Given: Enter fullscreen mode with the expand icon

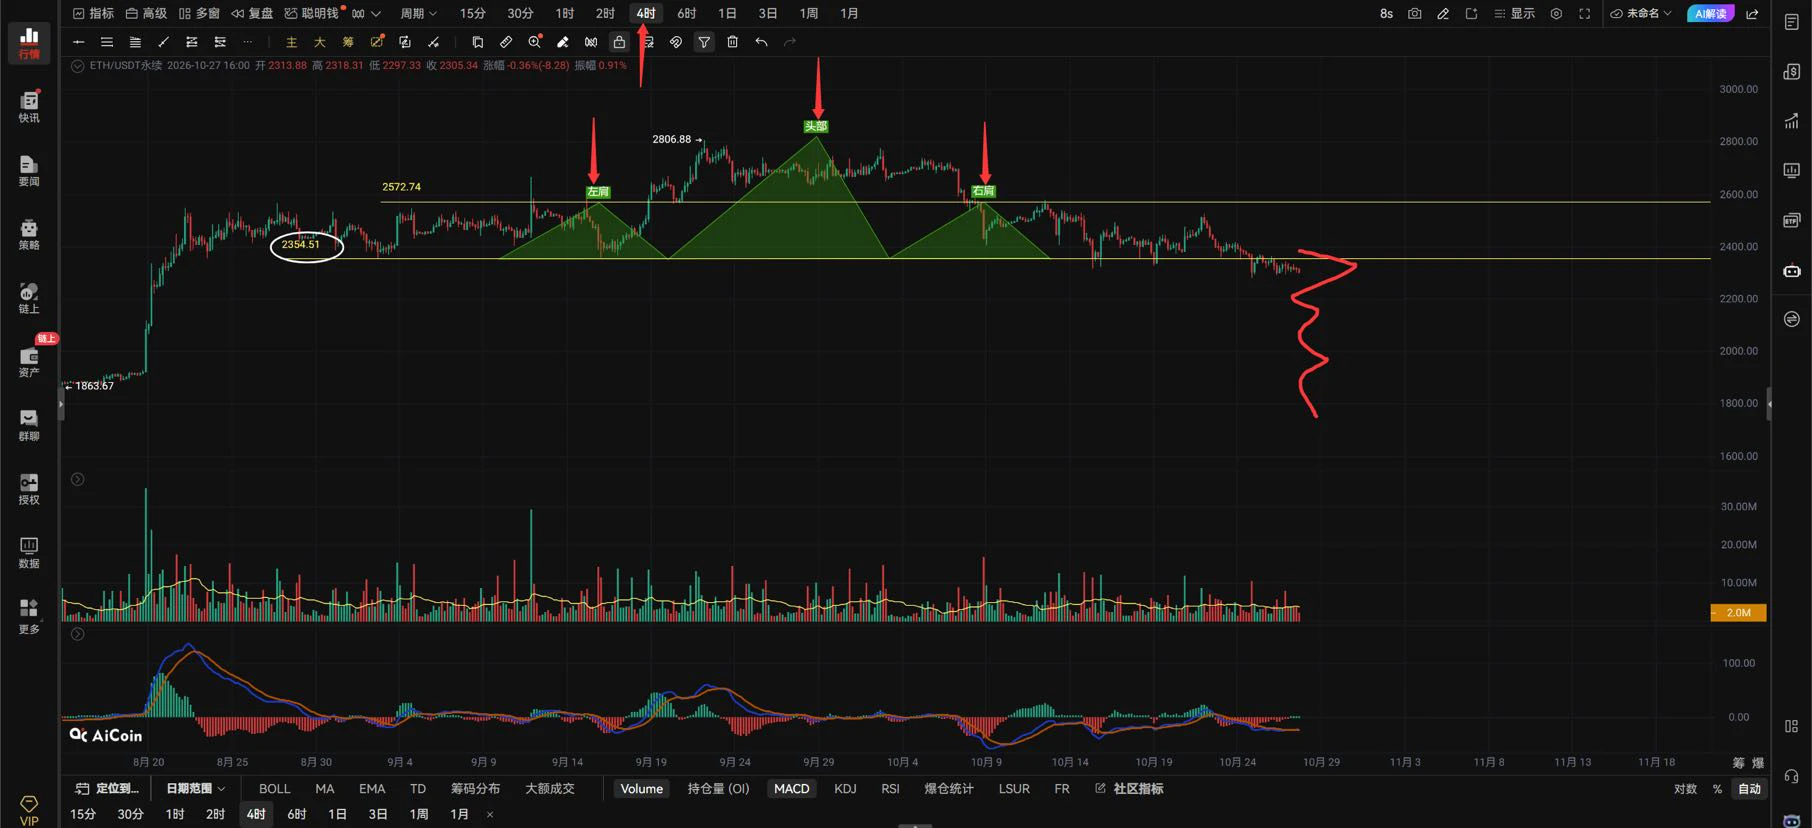Looking at the screenshot, I should tap(1584, 14).
